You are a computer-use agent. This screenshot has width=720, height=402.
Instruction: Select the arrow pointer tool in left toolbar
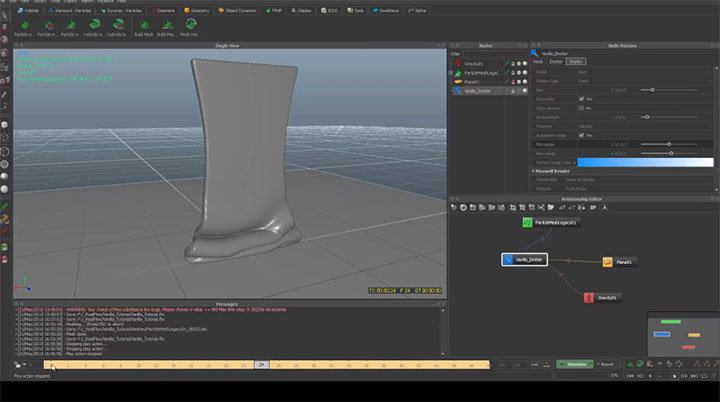(x=5, y=15)
